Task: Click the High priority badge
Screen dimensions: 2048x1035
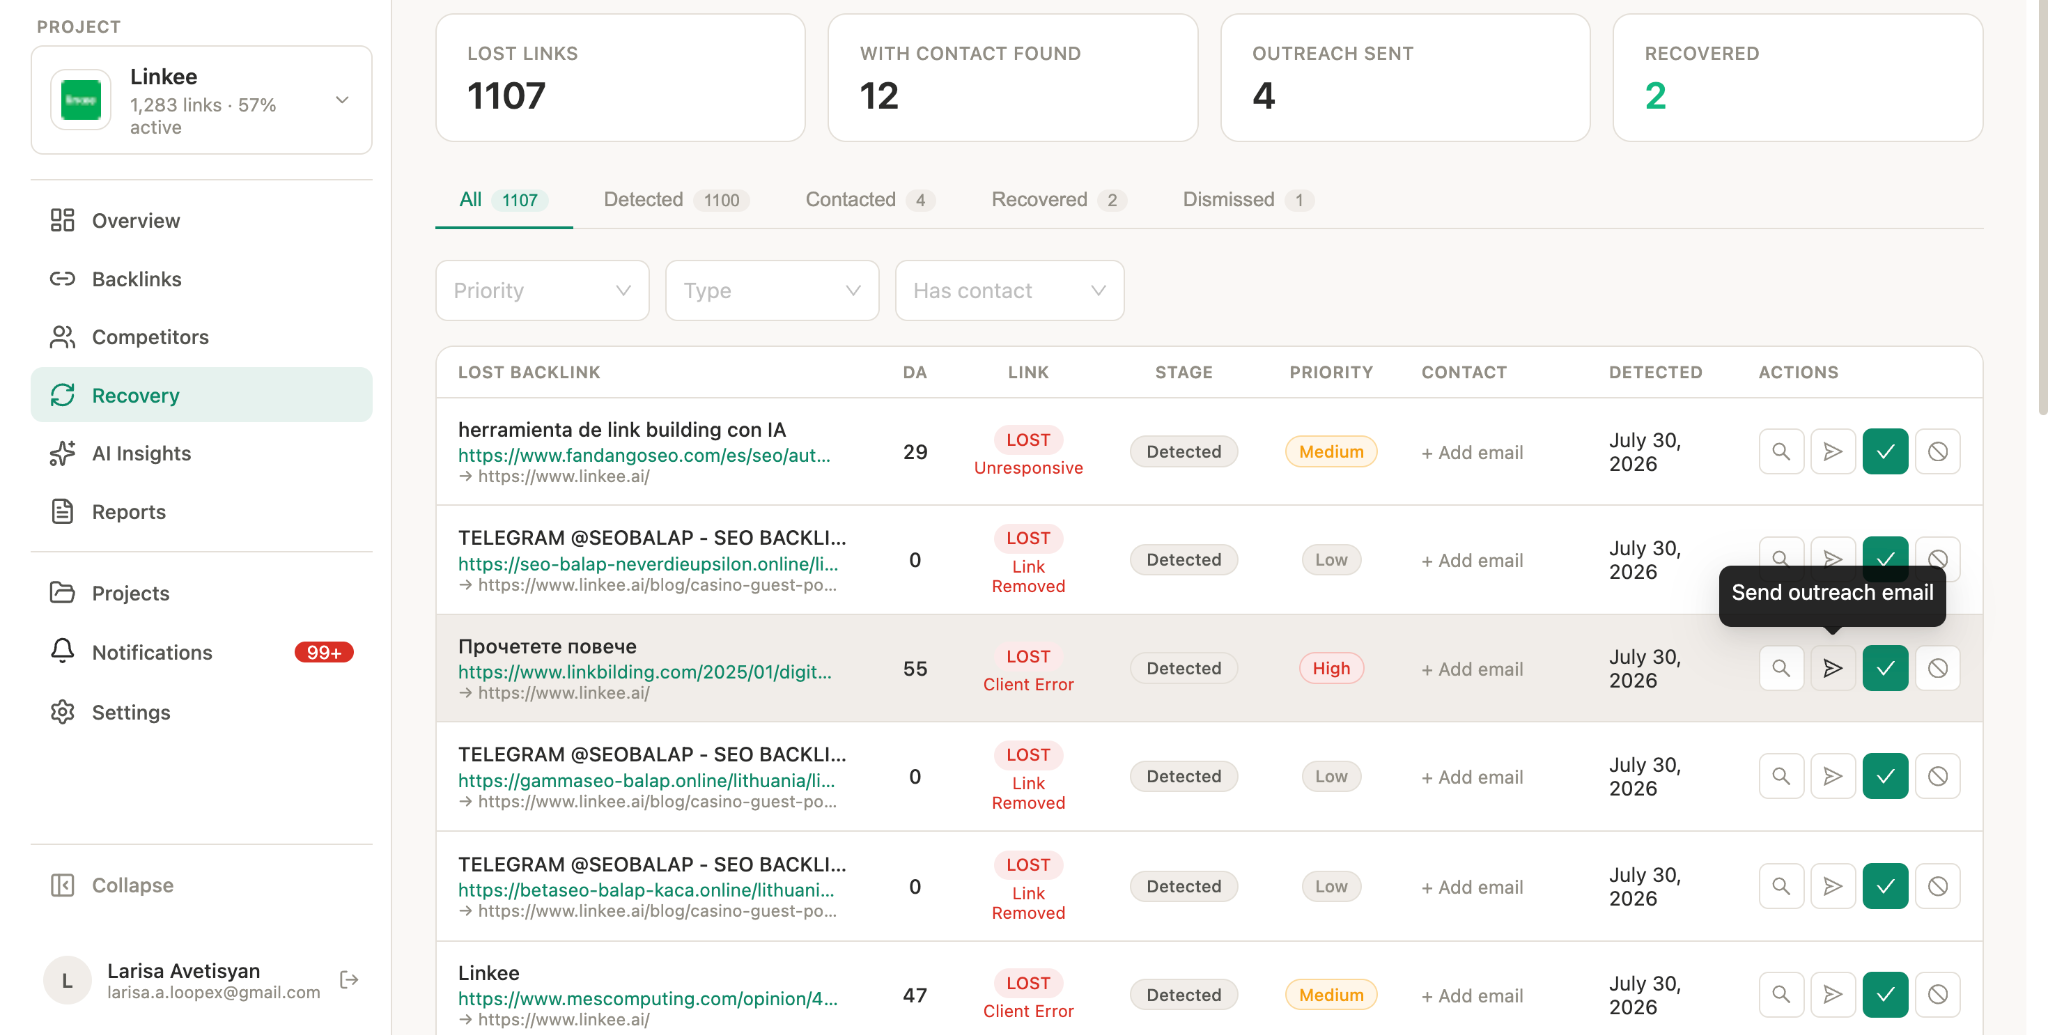Action: click(x=1331, y=668)
